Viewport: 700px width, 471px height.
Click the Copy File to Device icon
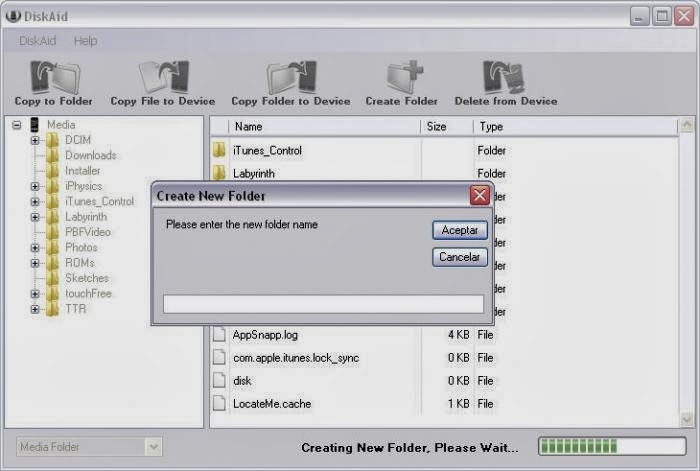[x=163, y=77]
